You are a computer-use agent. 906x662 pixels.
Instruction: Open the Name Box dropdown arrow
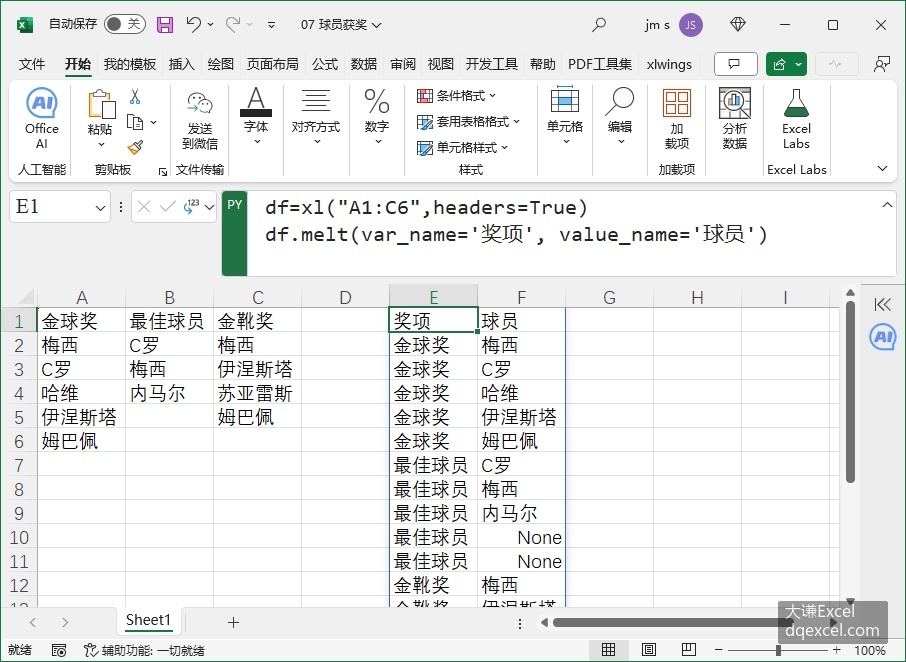click(x=101, y=207)
